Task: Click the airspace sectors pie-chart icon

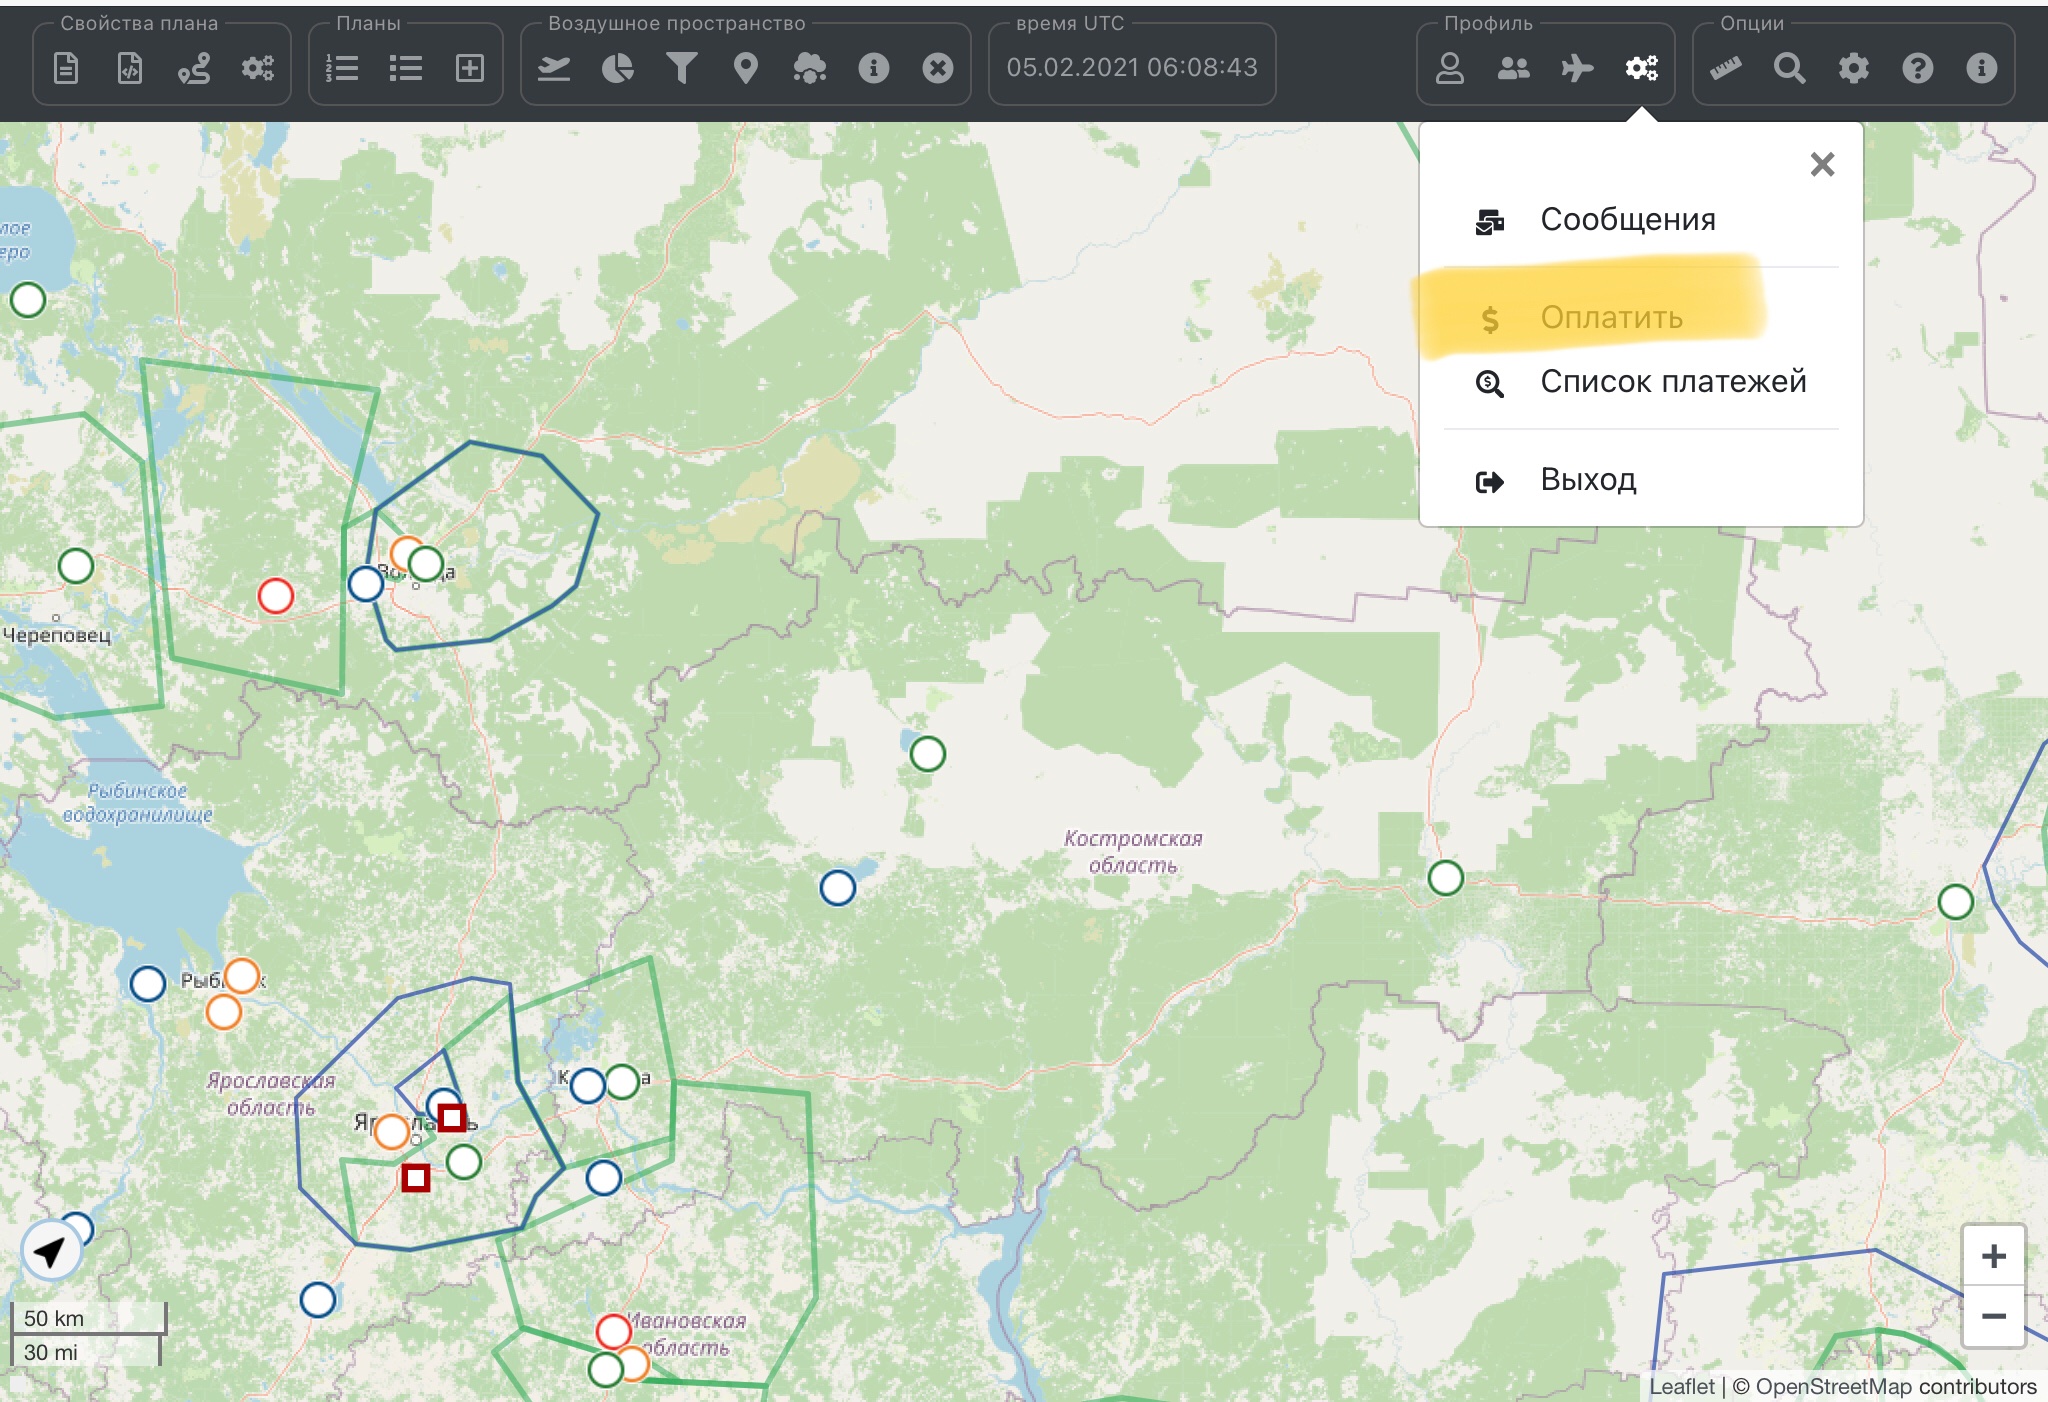Action: (617, 68)
